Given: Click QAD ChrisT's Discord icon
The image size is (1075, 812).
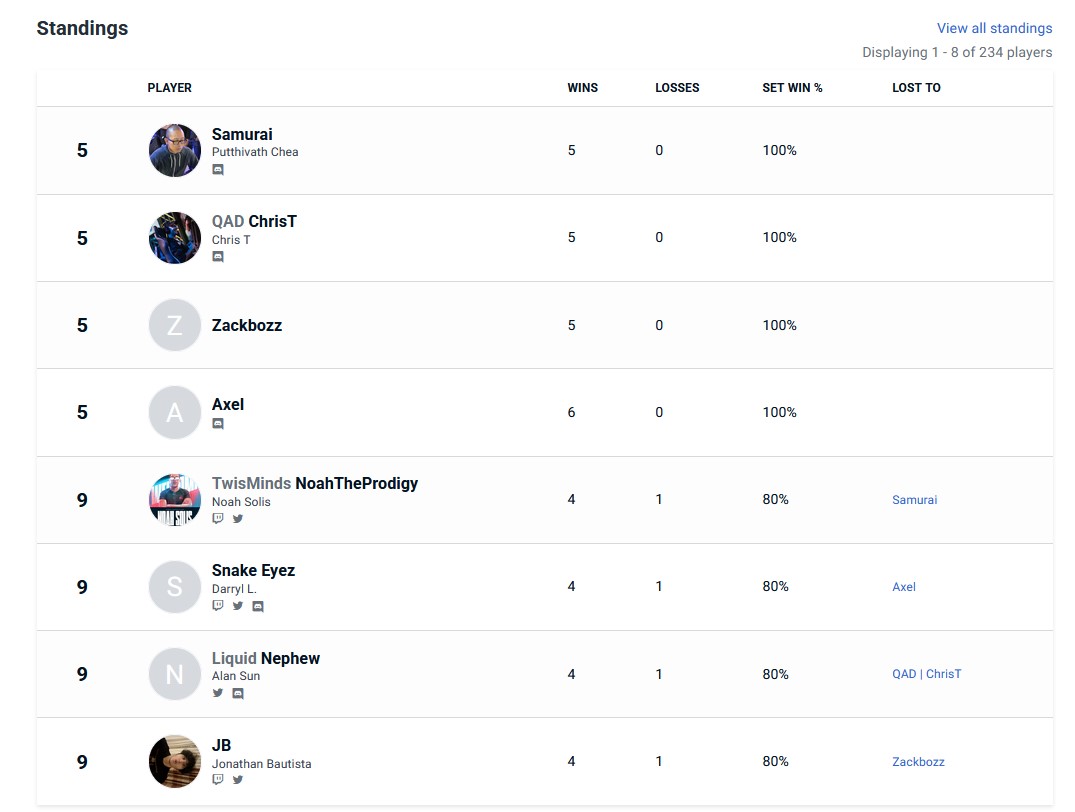Looking at the screenshot, I should coord(218,256).
